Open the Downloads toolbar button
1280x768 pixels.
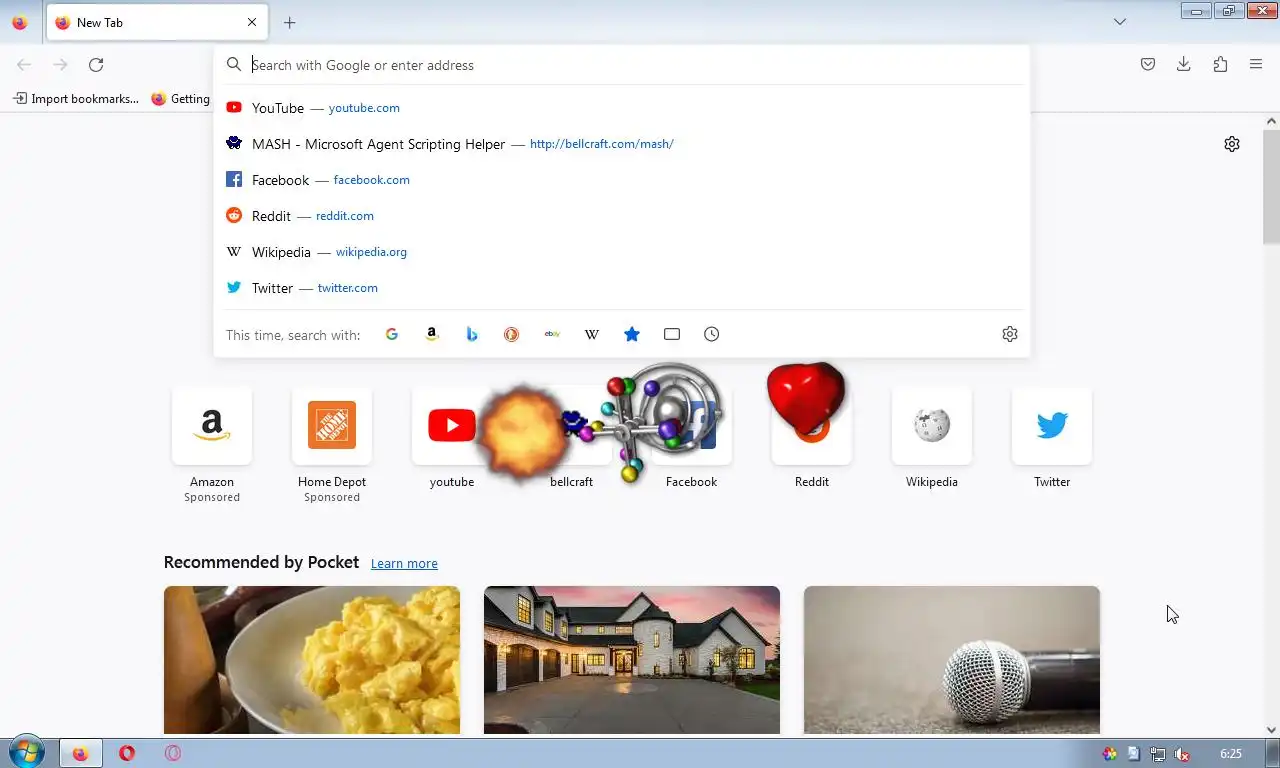(x=1184, y=64)
